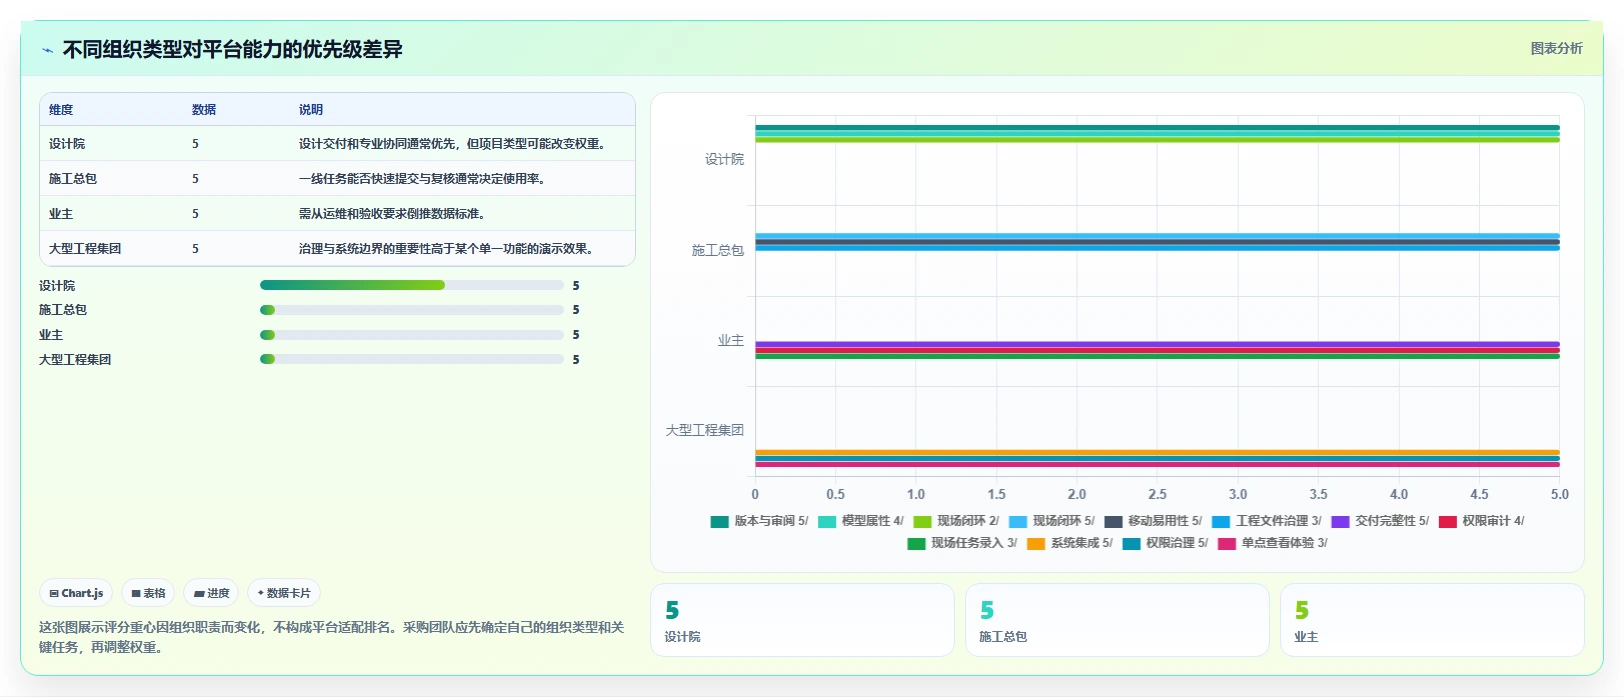Toggle the 单点查看体验 3/ legend entry
This screenshot has height=697, width=1624.
pos(1272,543)
